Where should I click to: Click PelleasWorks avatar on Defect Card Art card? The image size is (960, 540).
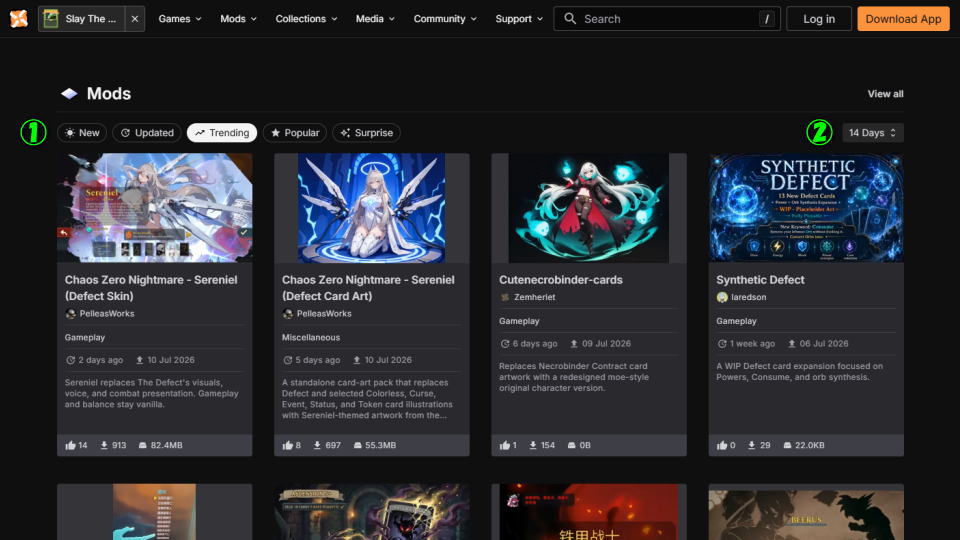(288, 313)
